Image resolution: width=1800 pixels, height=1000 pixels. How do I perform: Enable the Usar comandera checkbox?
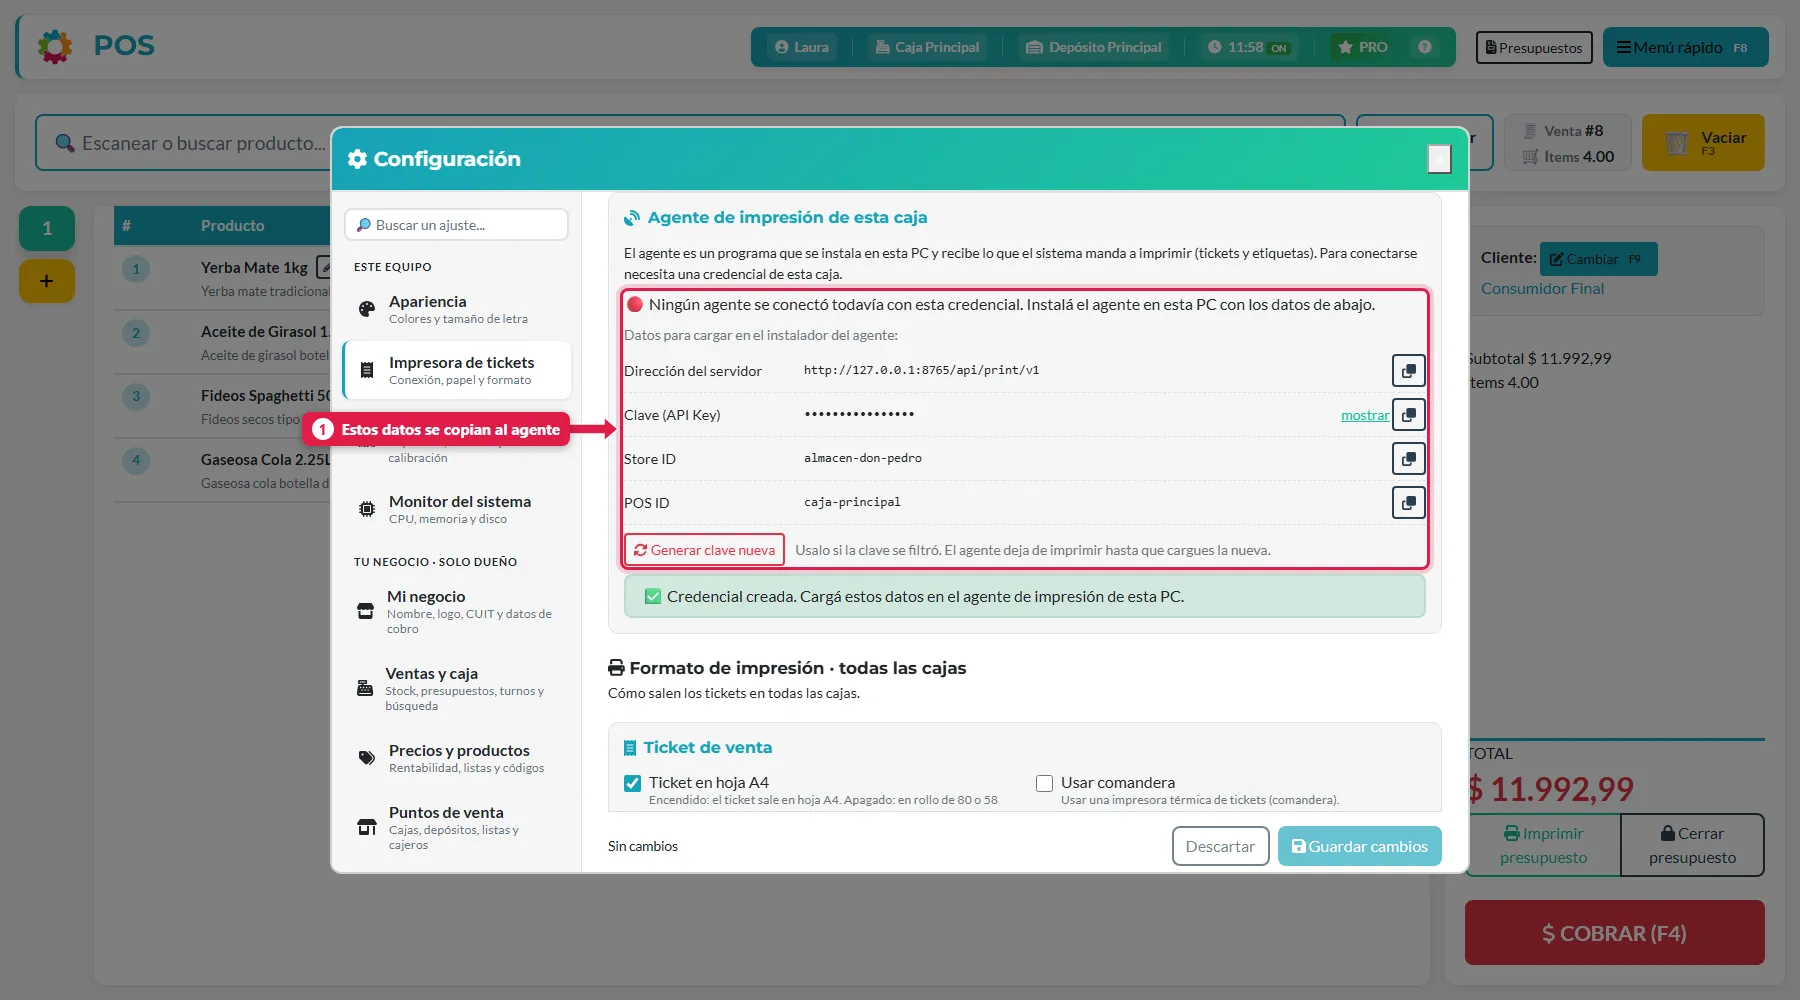pos(1044,783)
